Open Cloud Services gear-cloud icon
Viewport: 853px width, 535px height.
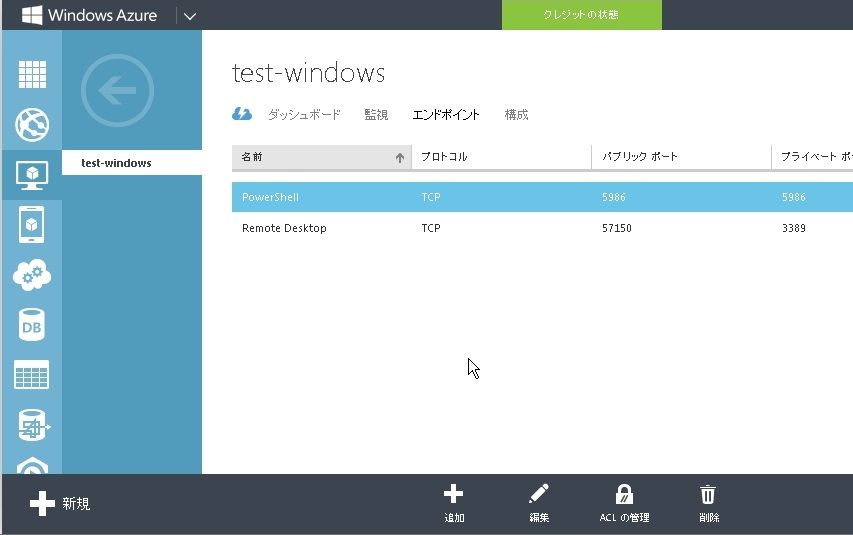tap(32, 275)
